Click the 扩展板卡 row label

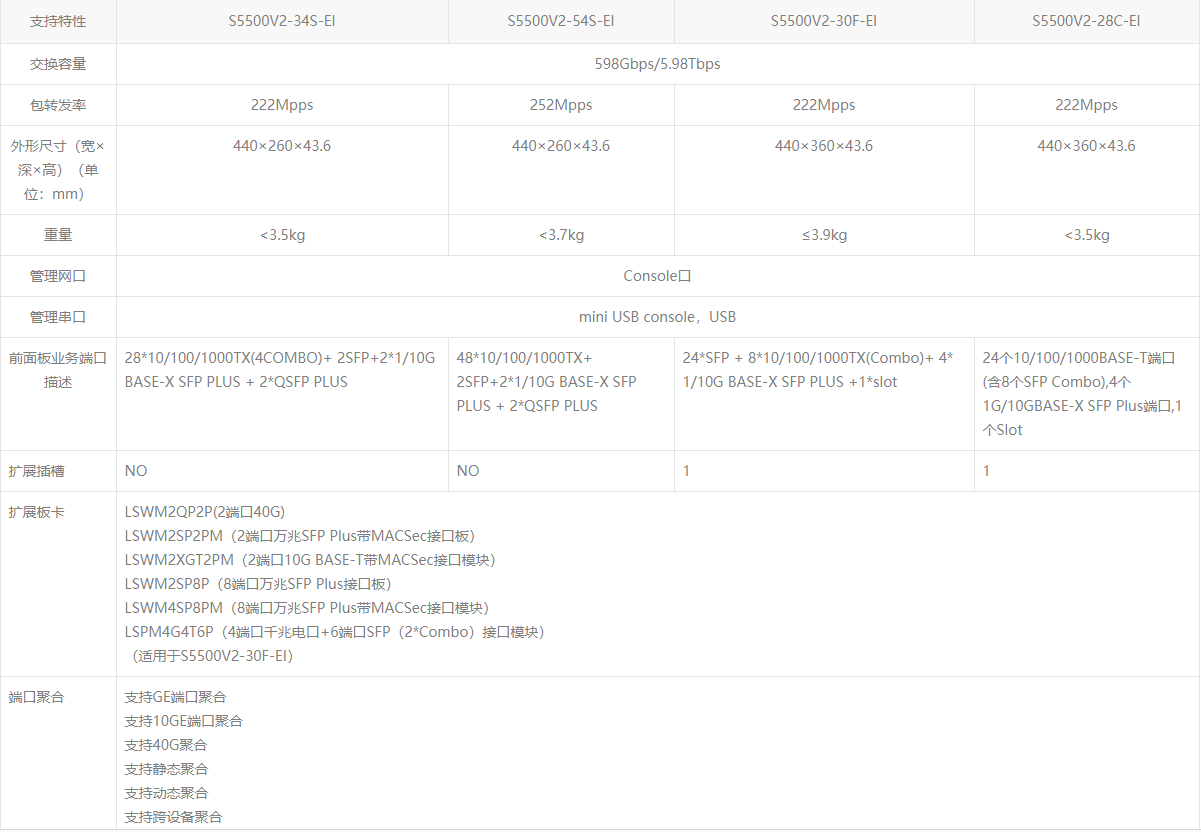[x=37, y=512]
